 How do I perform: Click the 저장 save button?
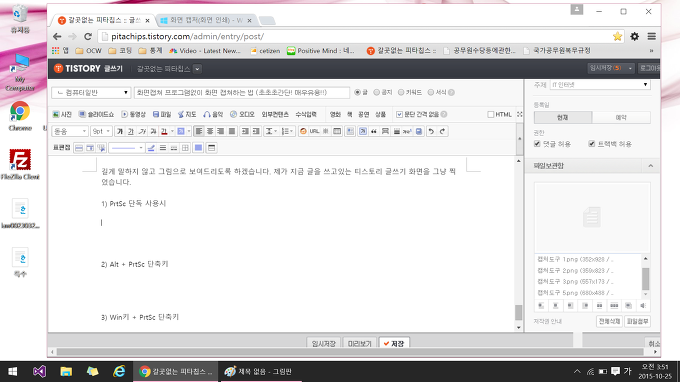394,343
